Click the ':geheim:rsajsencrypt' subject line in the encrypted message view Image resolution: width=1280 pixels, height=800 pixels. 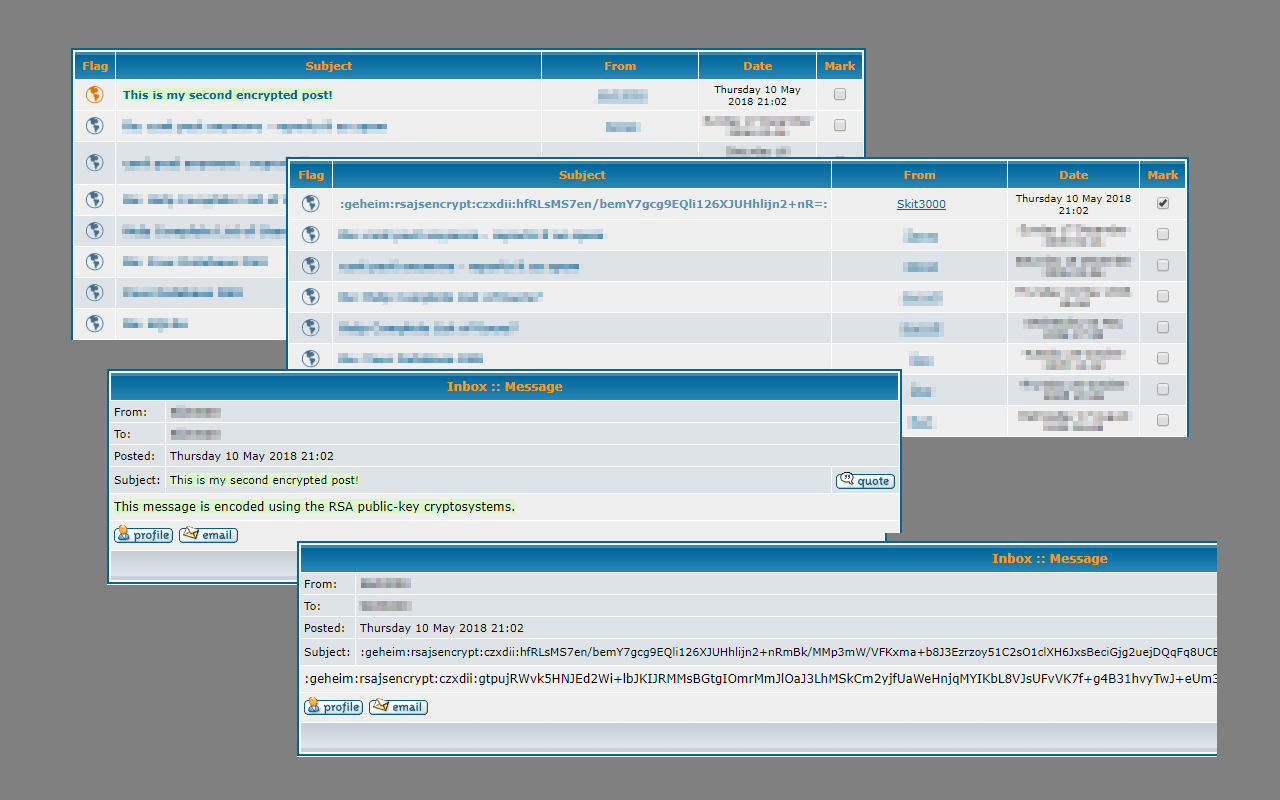[788, 652]
